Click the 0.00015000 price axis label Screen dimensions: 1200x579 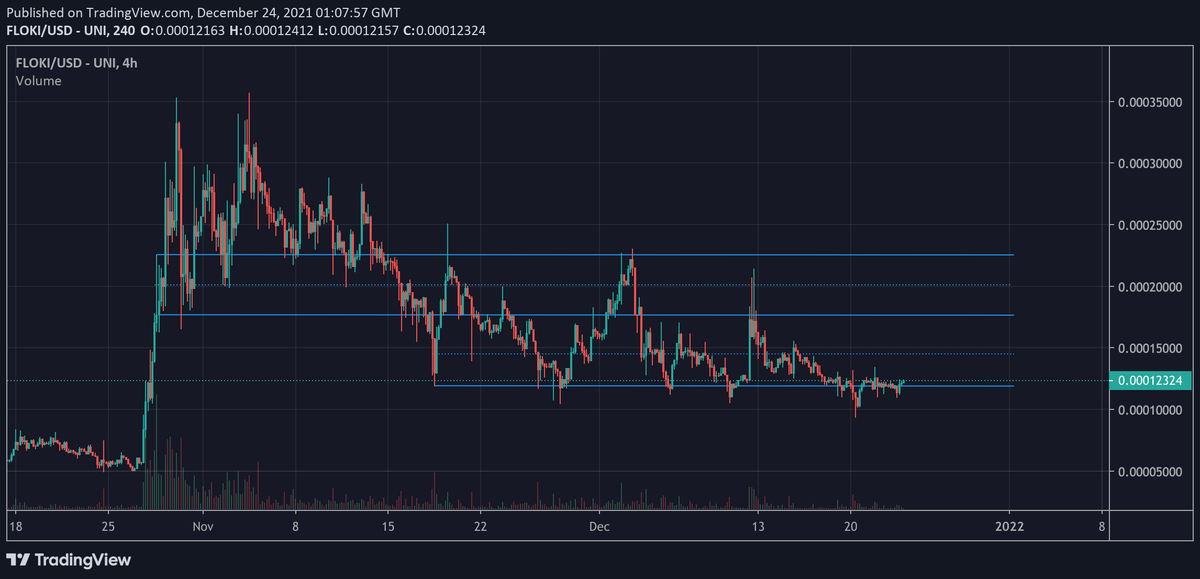pyautogui.click(x=1151, y=348)
